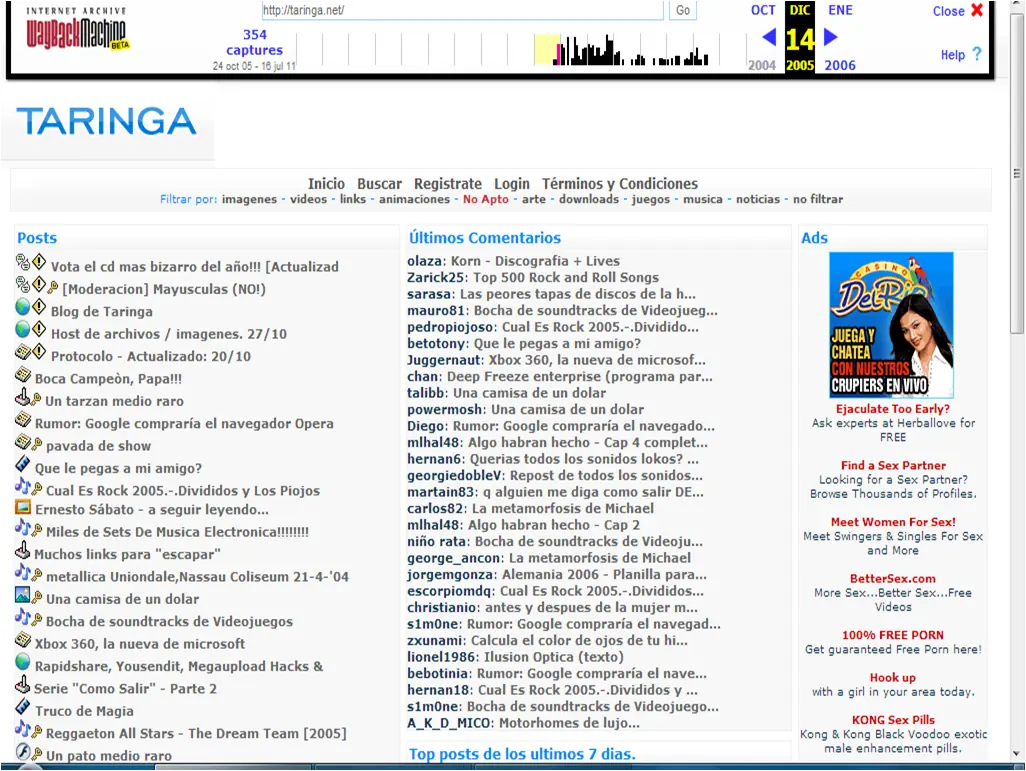This screenshot has width=1026, height=771.
Task: Jump to year 2006 capture
Action: point(840,65)
